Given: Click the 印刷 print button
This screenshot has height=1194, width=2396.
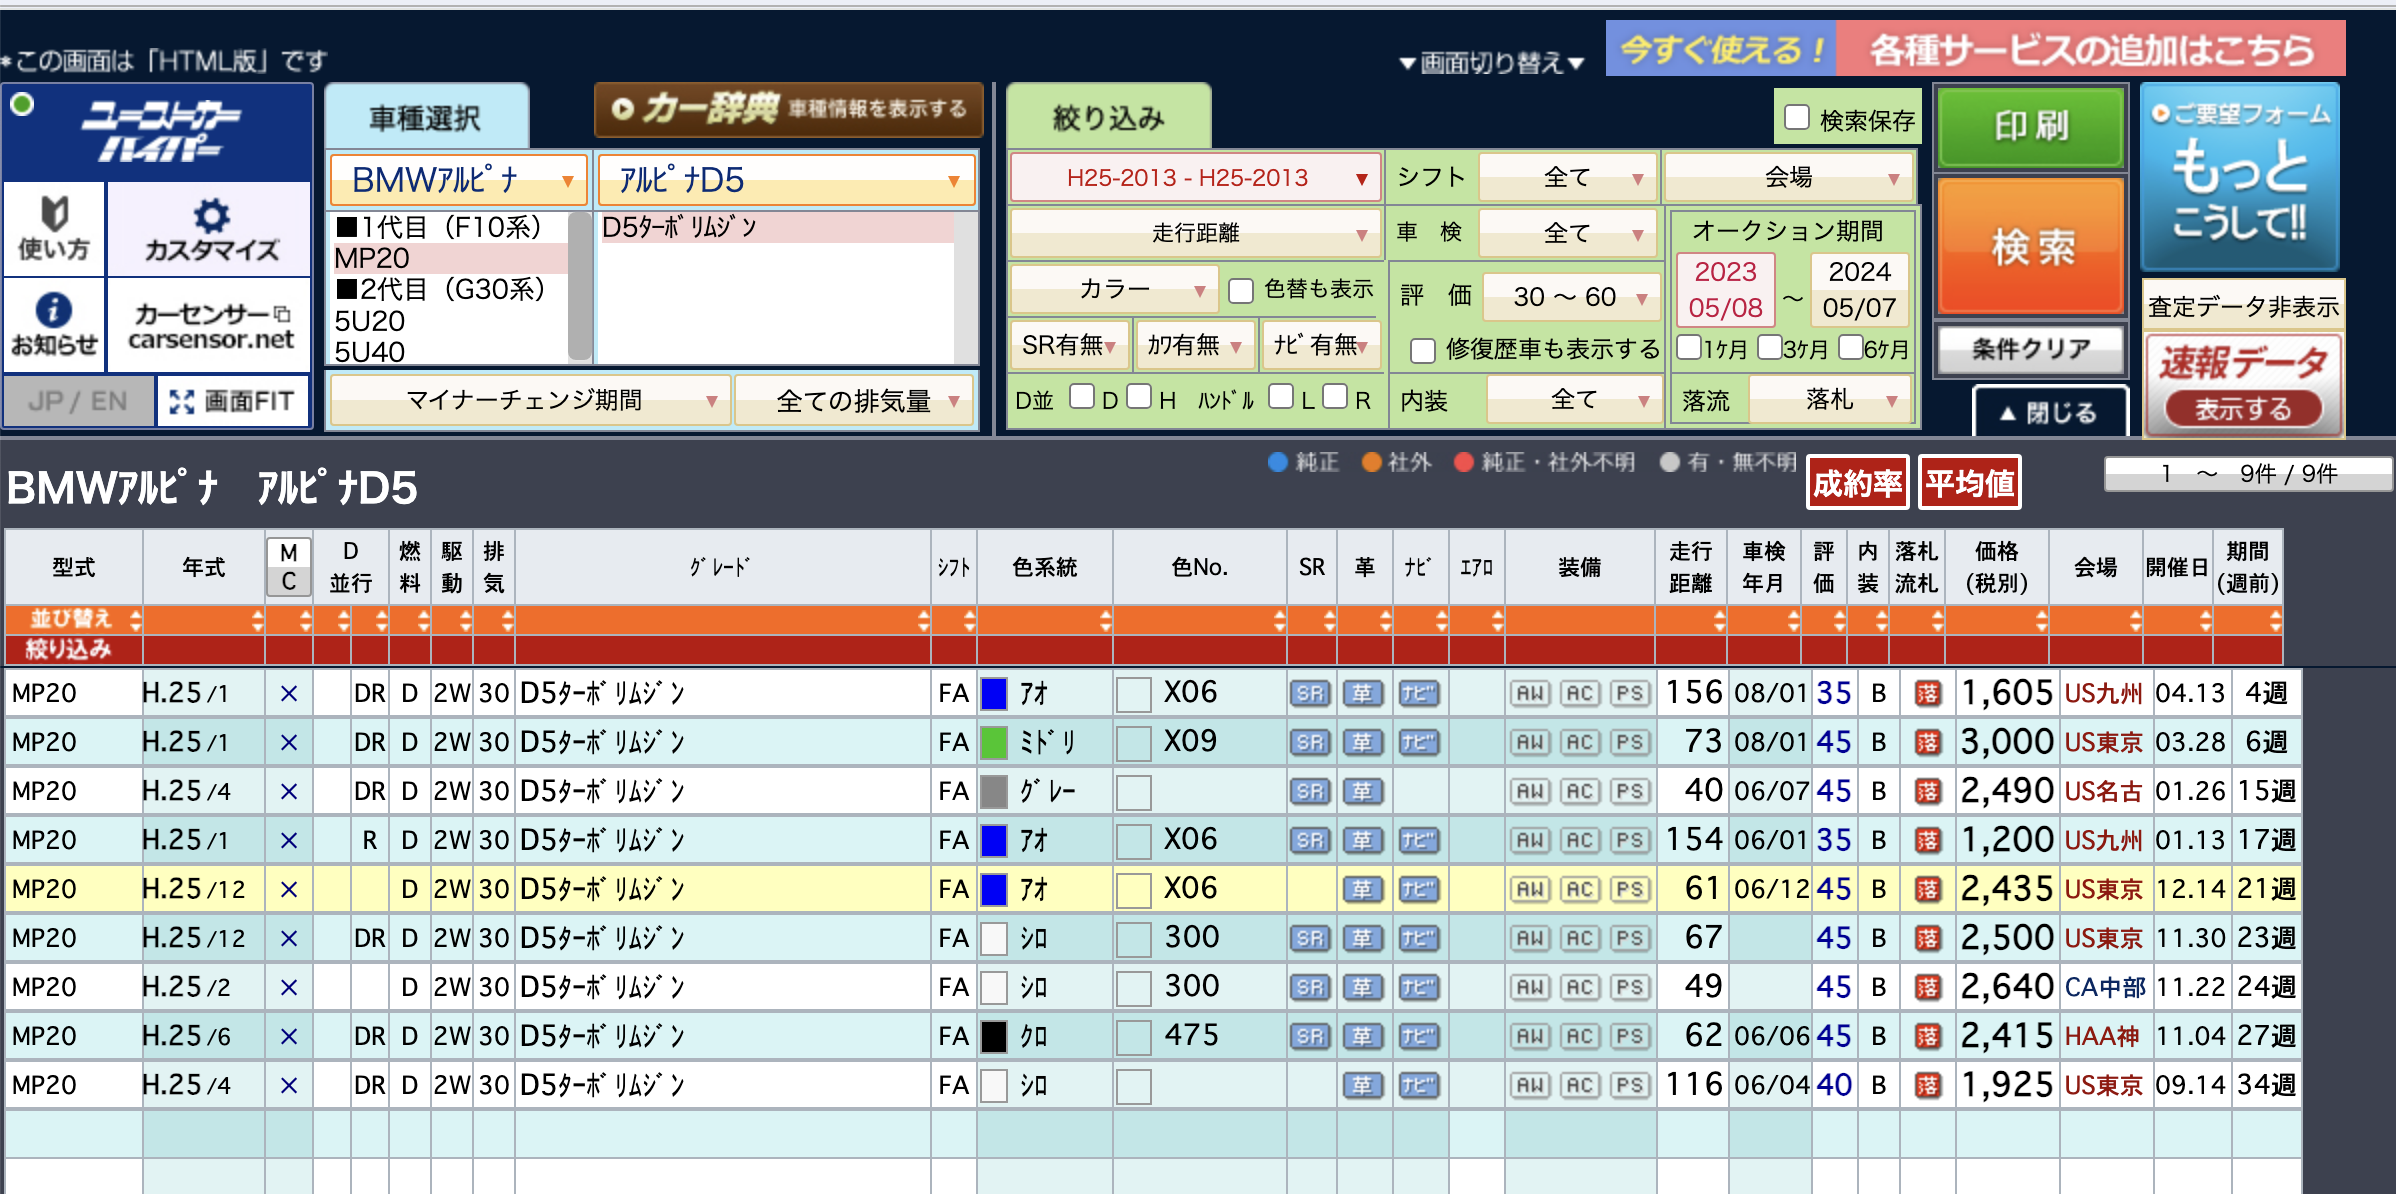Looking at the screenshot, I should [2031, 127].
